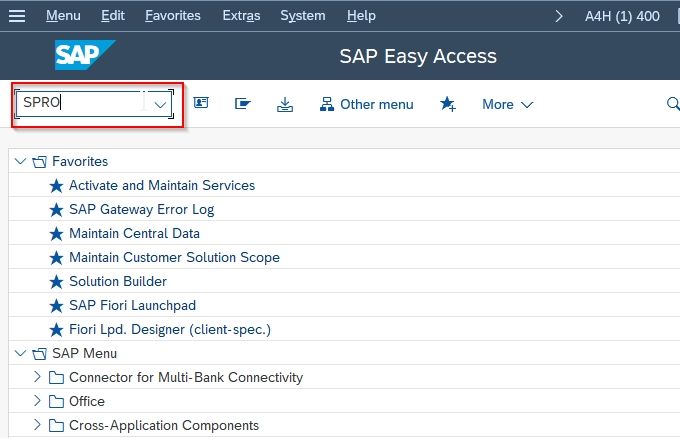Click the download SAP Business Workplace icon
This screenshot has width=680, height=438.
[x=285, y=105]
